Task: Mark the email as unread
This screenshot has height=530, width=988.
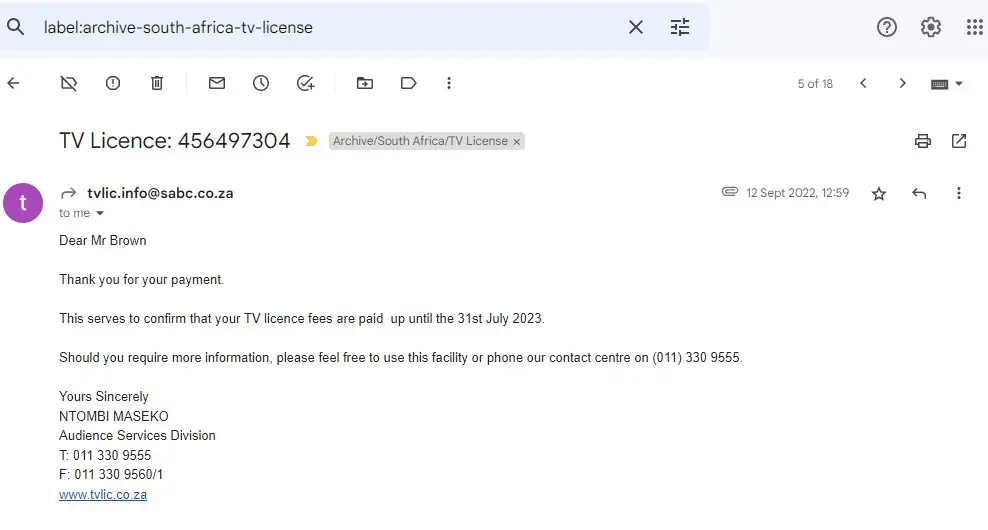Action: 217,83
